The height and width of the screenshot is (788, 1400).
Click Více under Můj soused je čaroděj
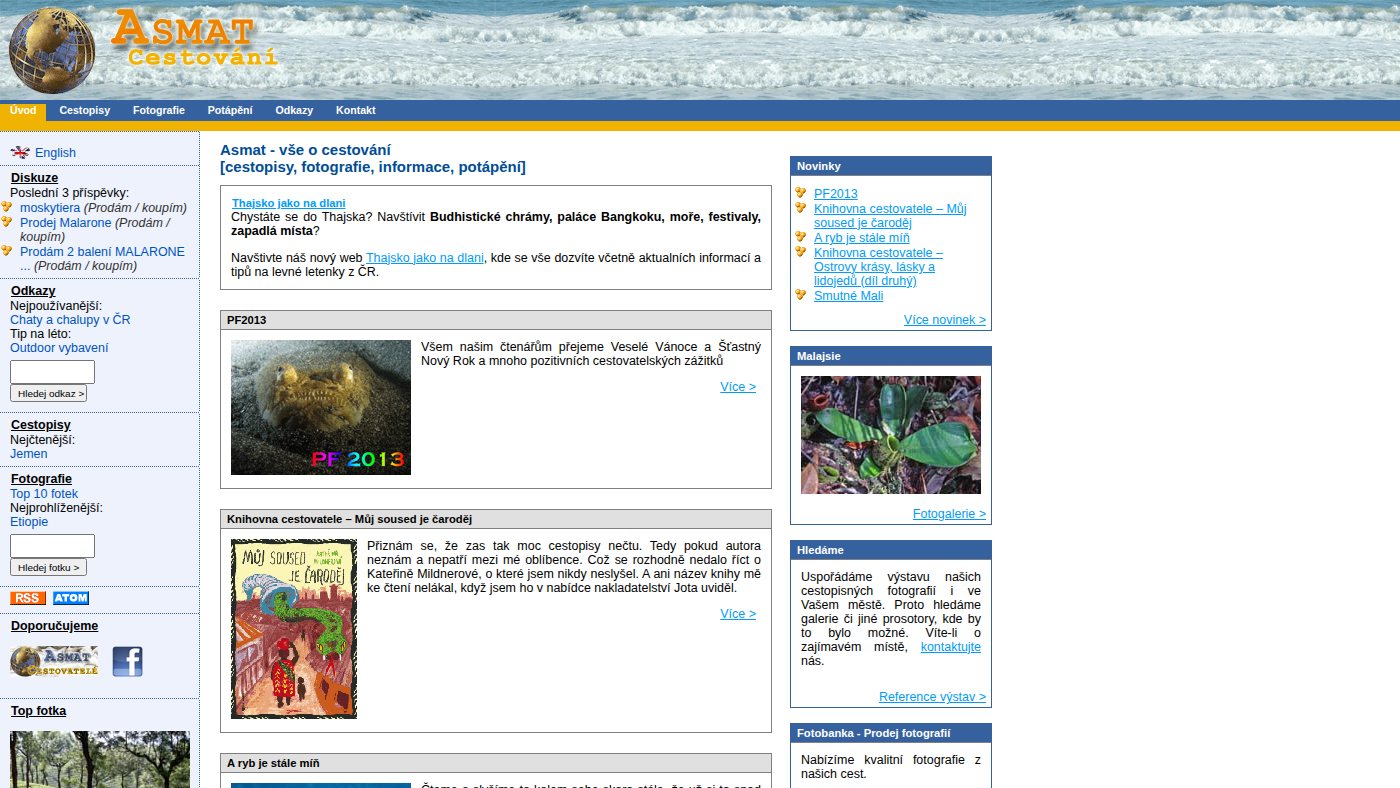point(738,614)
